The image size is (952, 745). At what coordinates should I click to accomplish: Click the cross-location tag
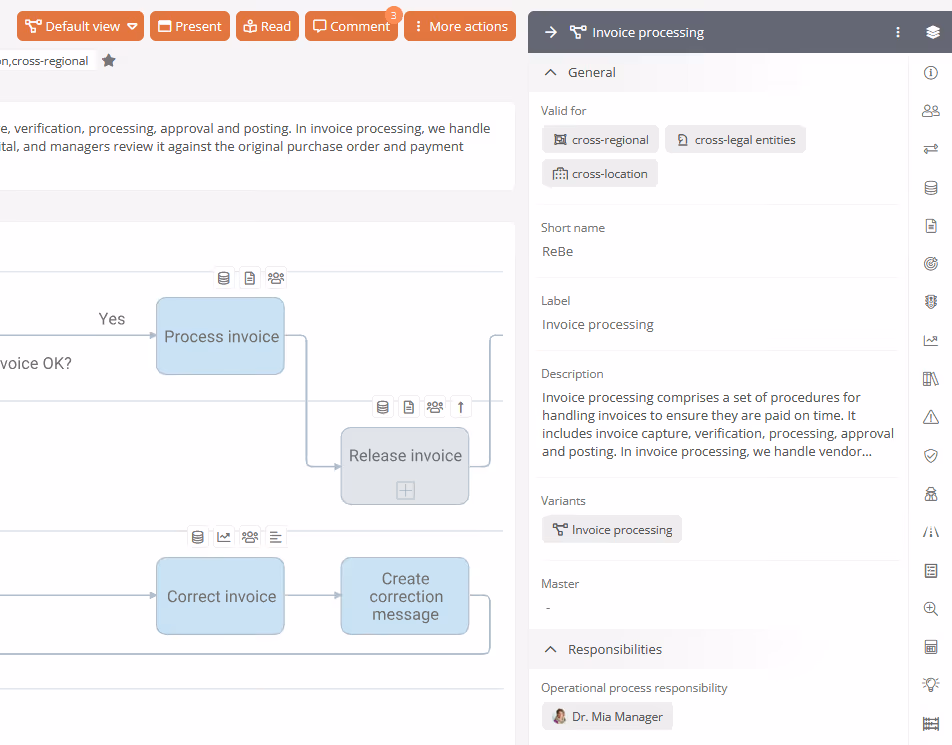click(x=600, y=174)
